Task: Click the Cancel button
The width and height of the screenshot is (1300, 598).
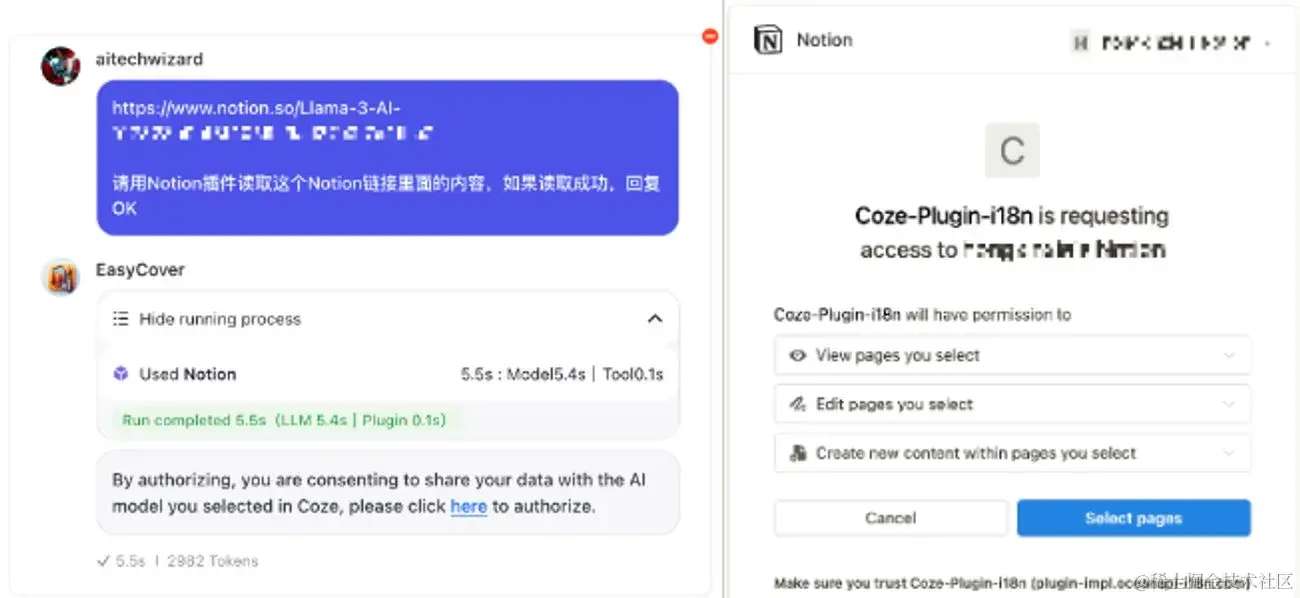Action: click(x=890, y=518)
